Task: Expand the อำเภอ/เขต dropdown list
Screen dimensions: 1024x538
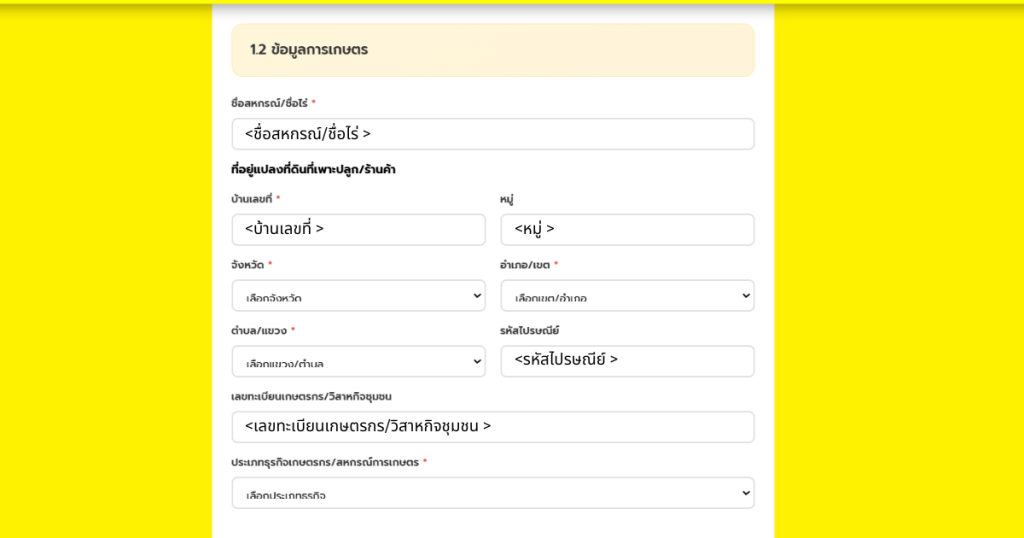Action: click(x=627, y=296)
